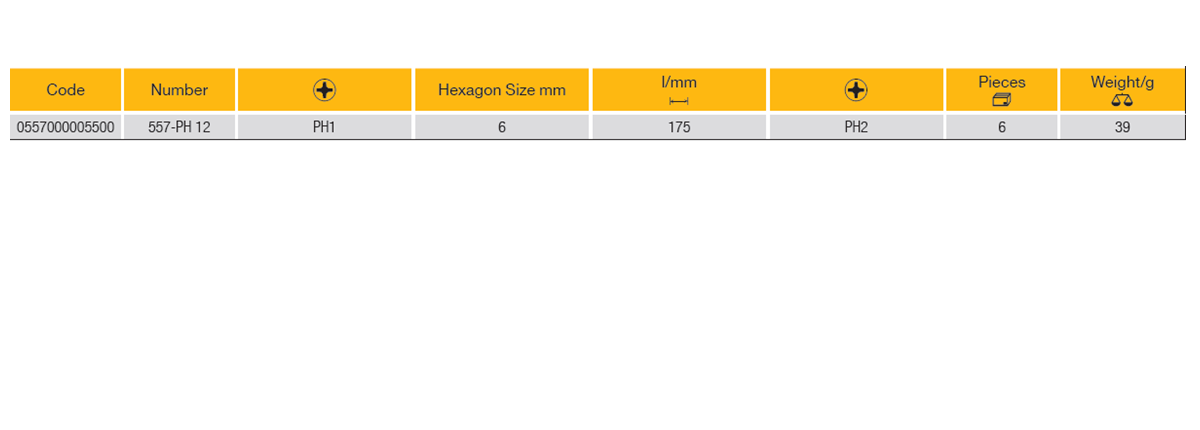Click the length measurement icon under l/mm
The height and width of the screenshot is (430, 1200).
coord(679,101)
